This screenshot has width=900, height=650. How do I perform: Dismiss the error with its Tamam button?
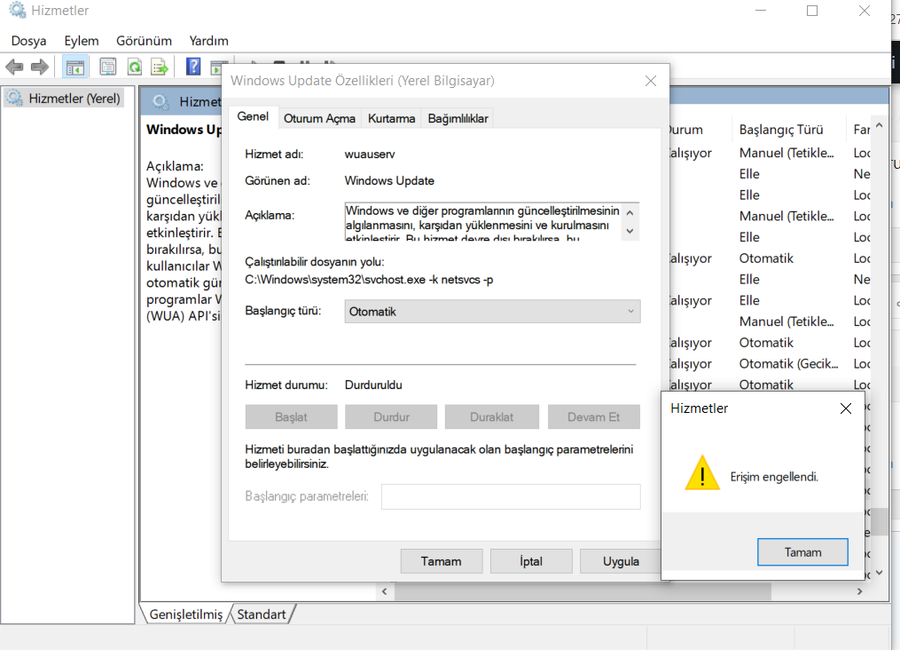802,552
